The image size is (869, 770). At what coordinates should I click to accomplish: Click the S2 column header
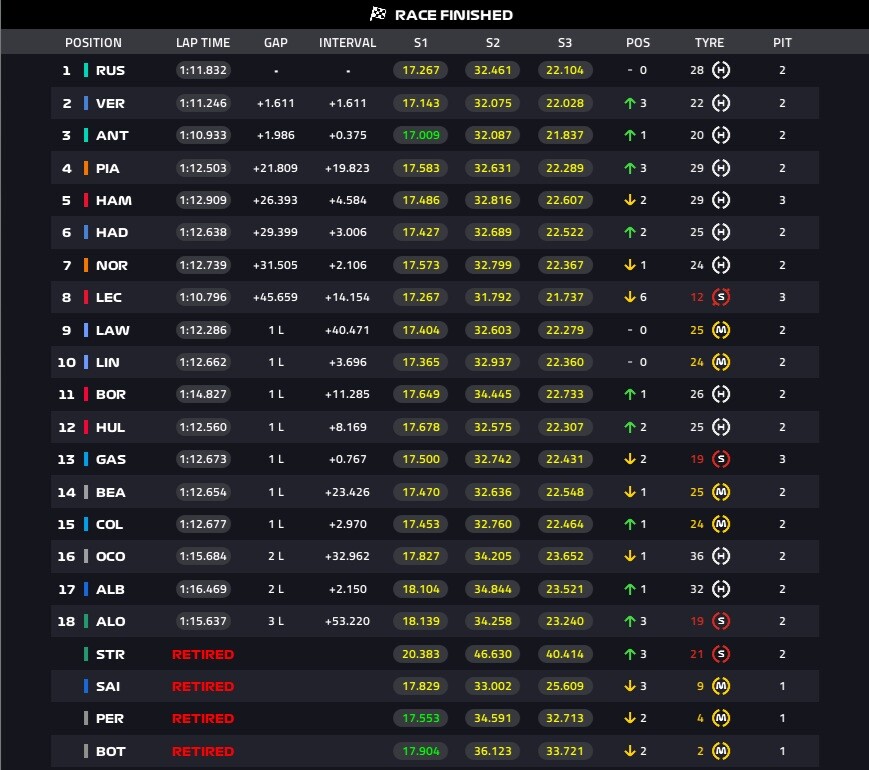(493, 43)
